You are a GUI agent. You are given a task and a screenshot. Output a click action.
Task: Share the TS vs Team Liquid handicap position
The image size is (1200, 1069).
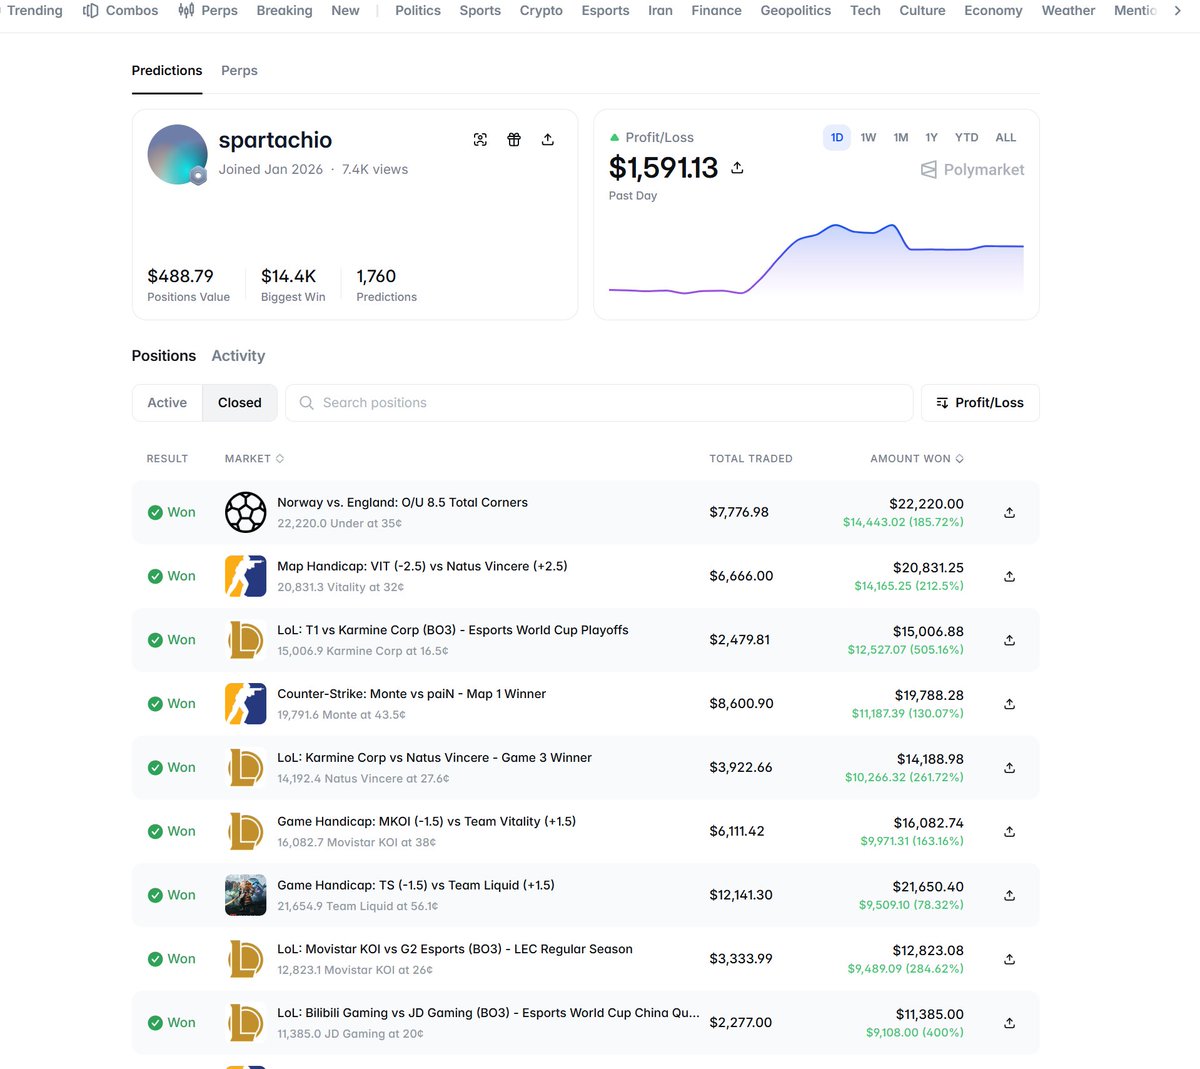(1010, 896)
